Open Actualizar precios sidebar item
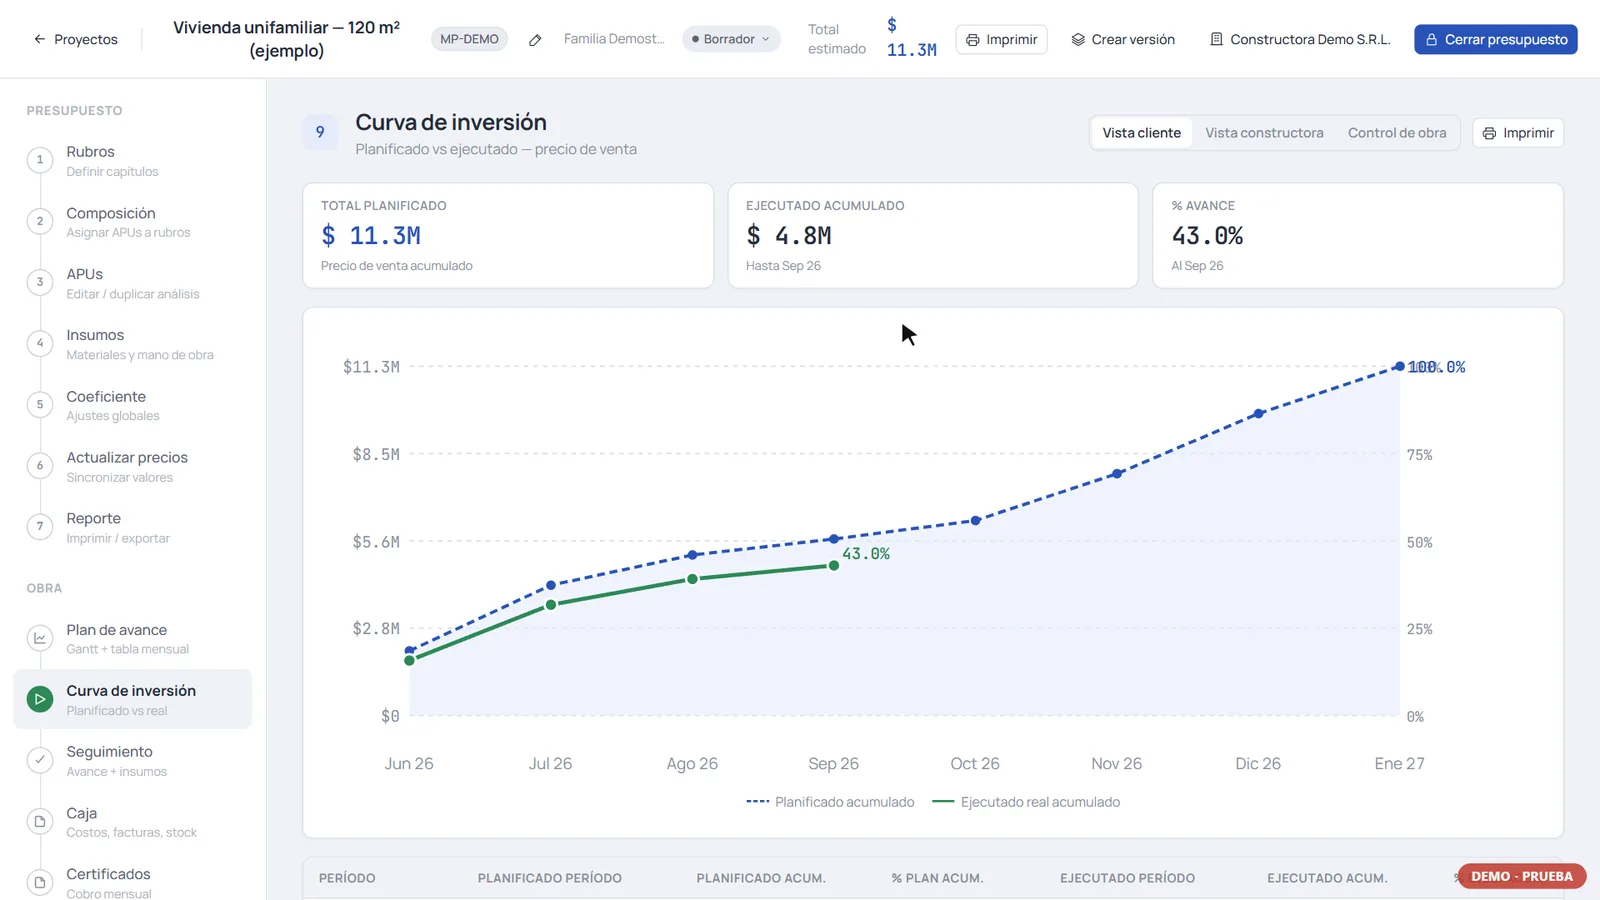1600x900 pixels. tap(132, 466)
